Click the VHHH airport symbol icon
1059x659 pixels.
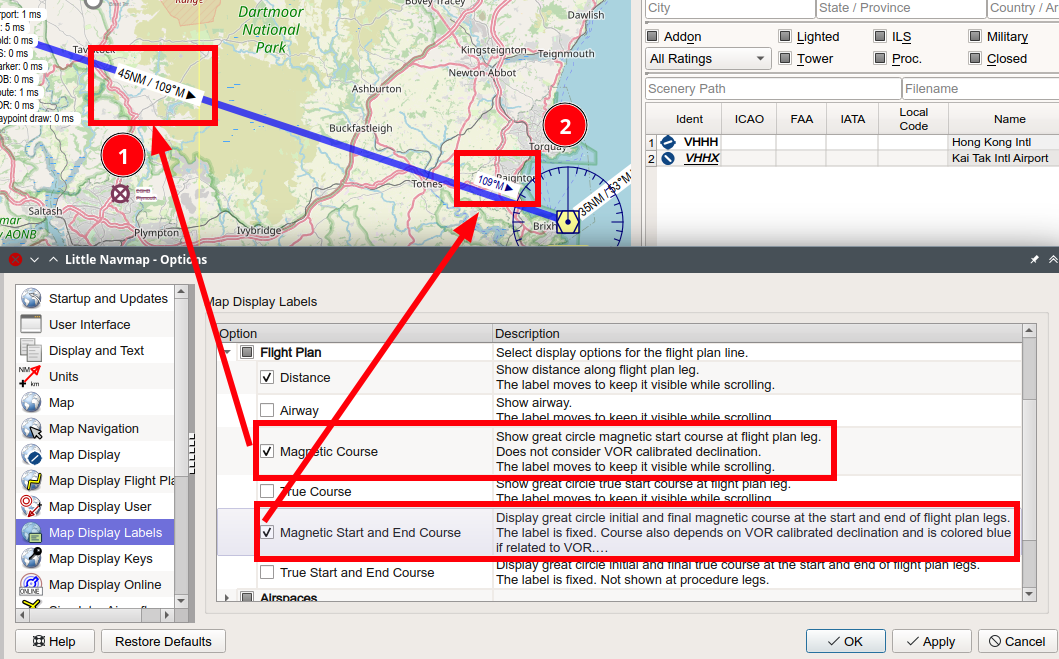668,142
